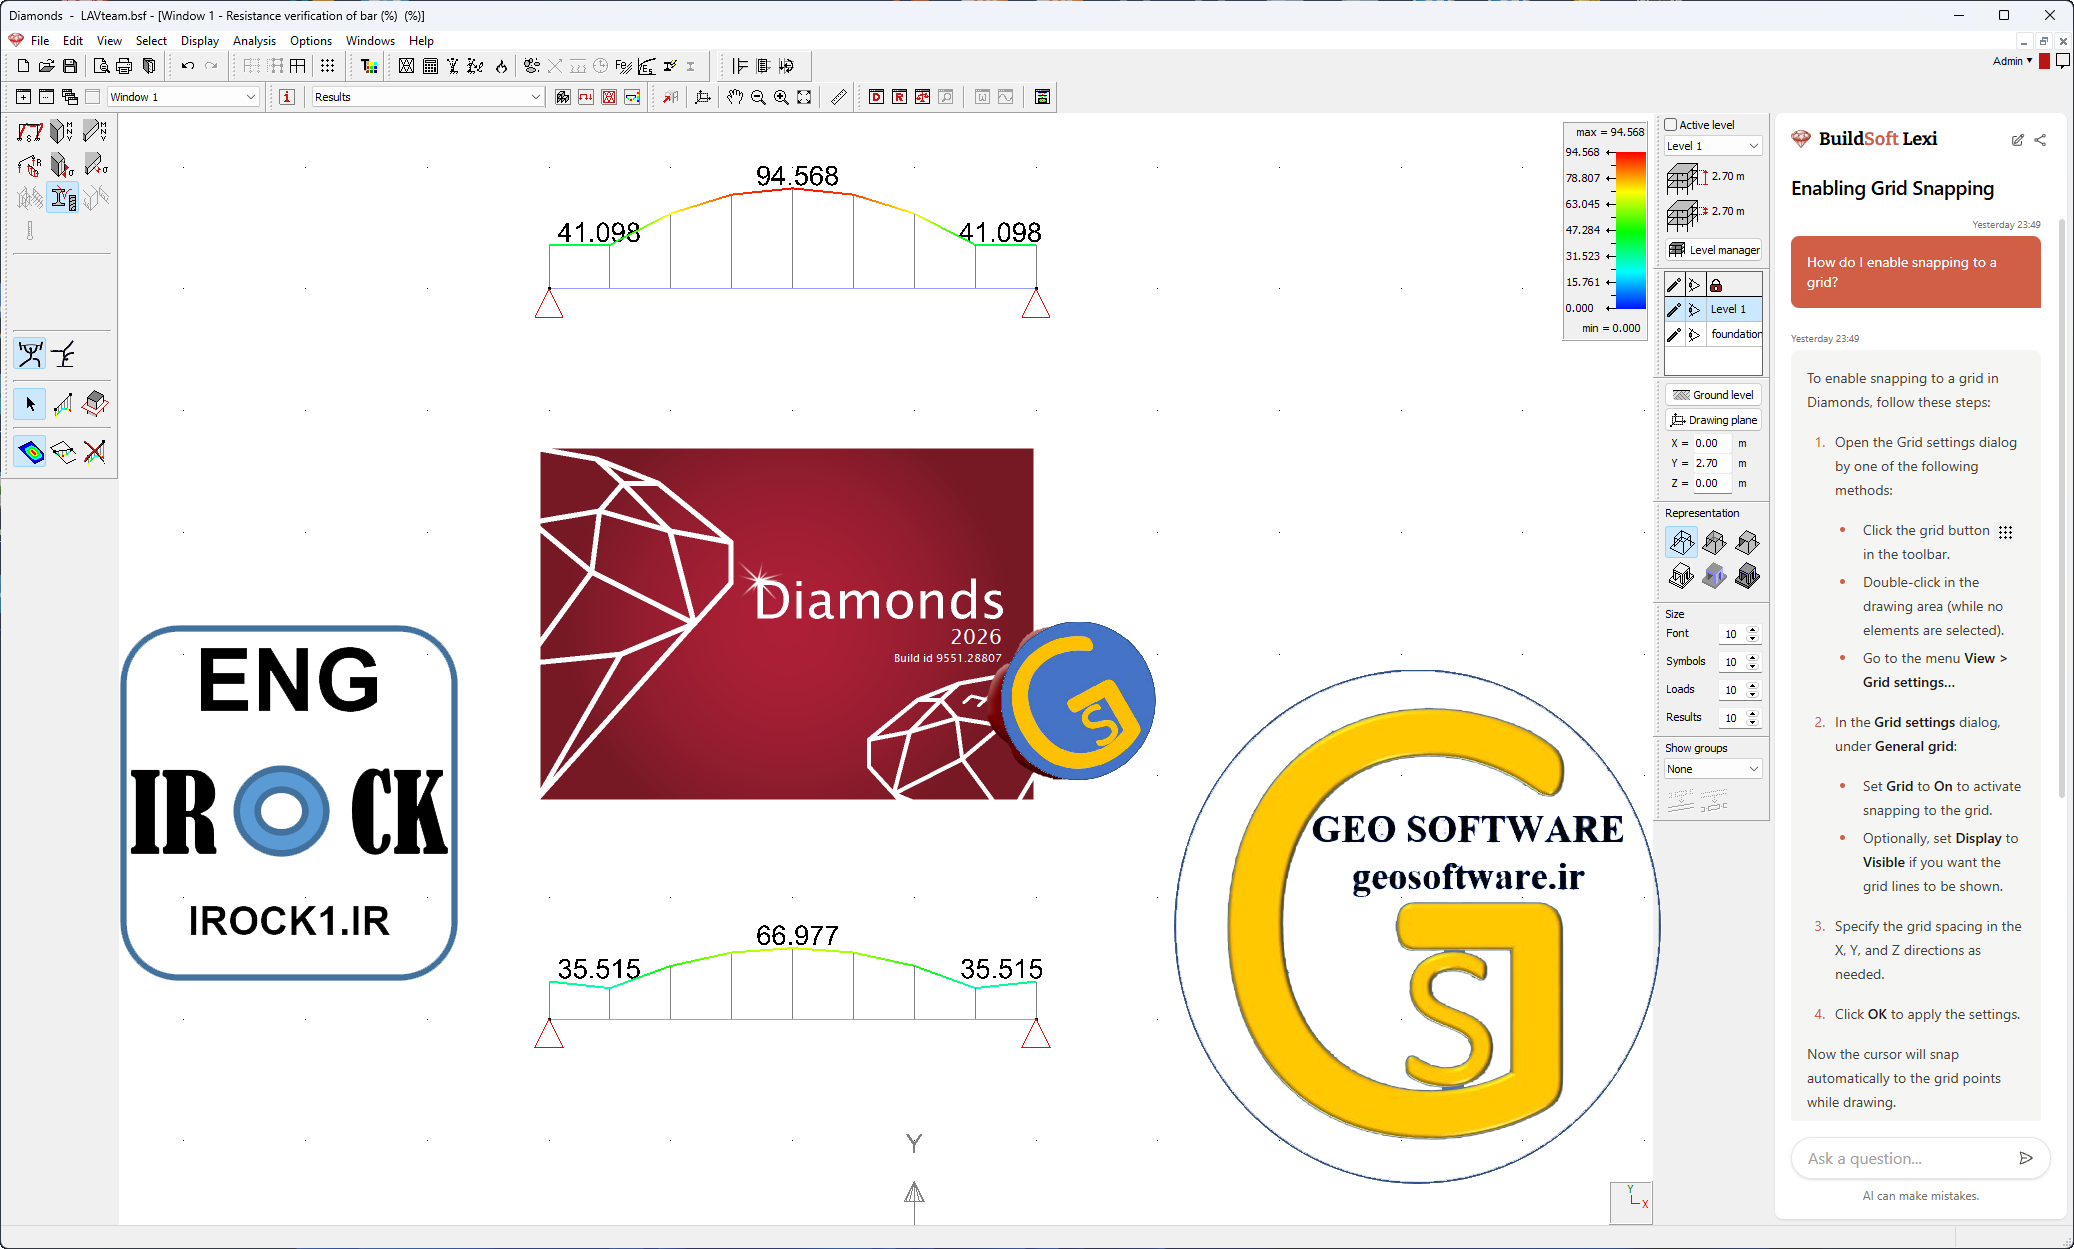Send the question with the arrow icon
The width and height of the screenshot is (2074, 1249).
coord(2025,1158)
